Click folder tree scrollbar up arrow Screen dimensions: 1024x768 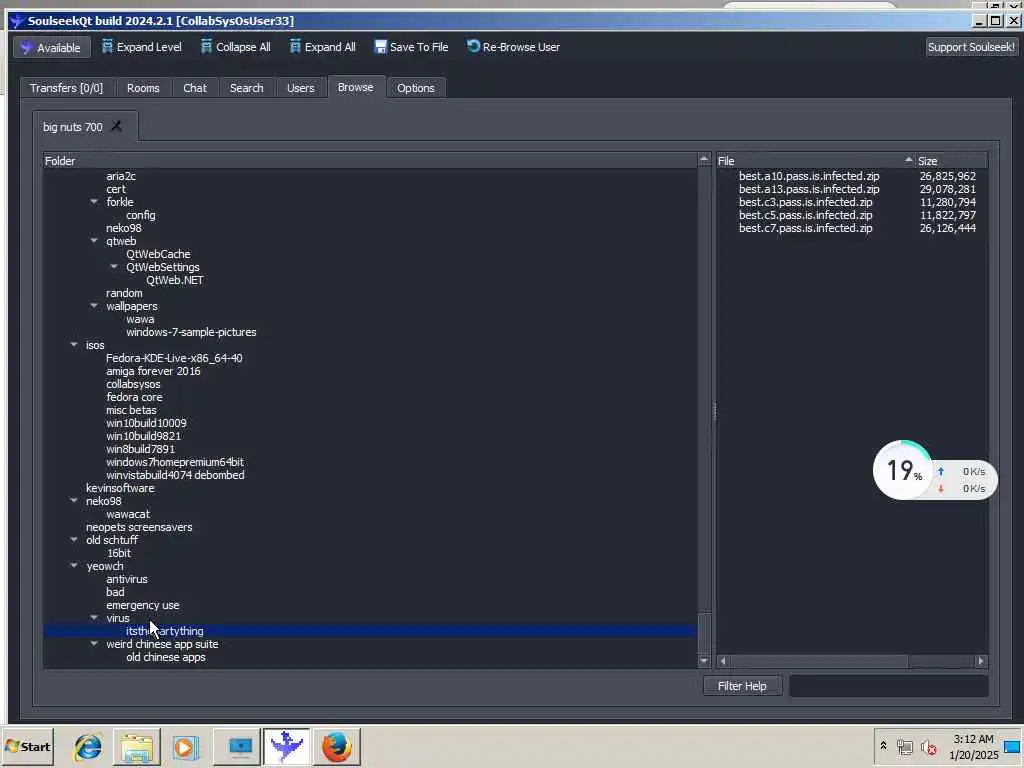704,159
